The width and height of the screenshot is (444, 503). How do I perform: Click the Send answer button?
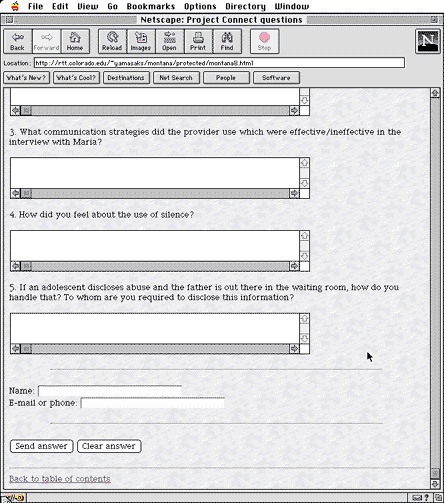click(41, 446)
